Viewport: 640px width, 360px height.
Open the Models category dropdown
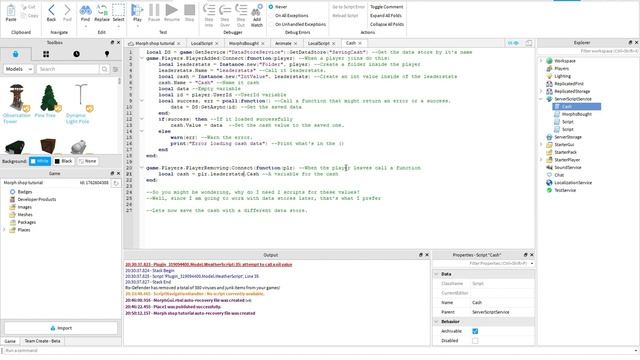click(x=18, y=69)
